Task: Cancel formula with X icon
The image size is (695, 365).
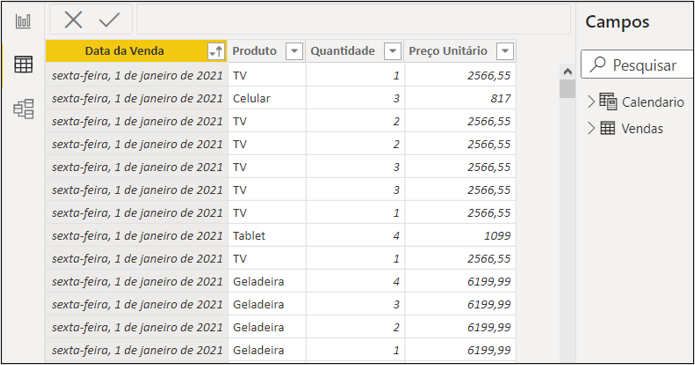Action: pyautogui.click(x=73, y=20)
